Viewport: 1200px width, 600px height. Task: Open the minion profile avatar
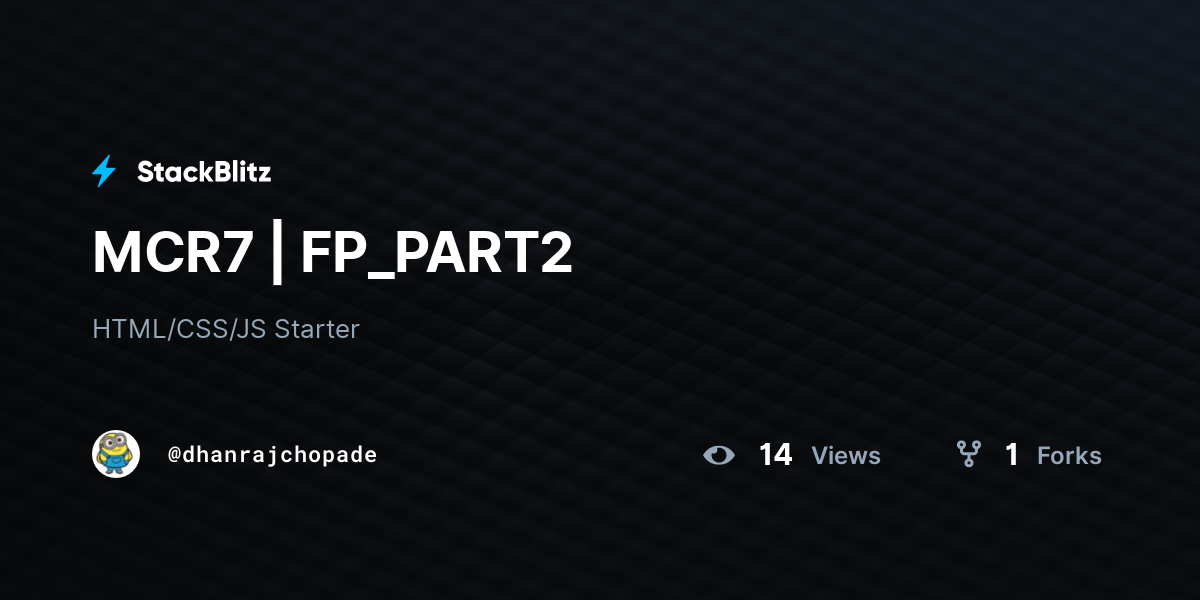116,454
